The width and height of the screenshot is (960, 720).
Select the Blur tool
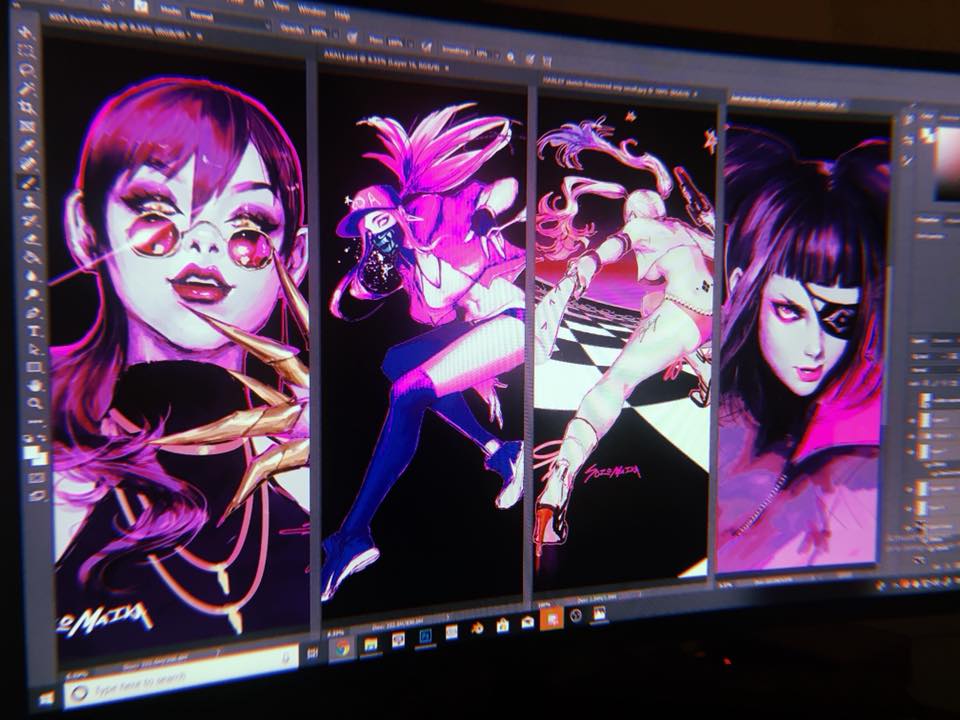tap(32, 276)
